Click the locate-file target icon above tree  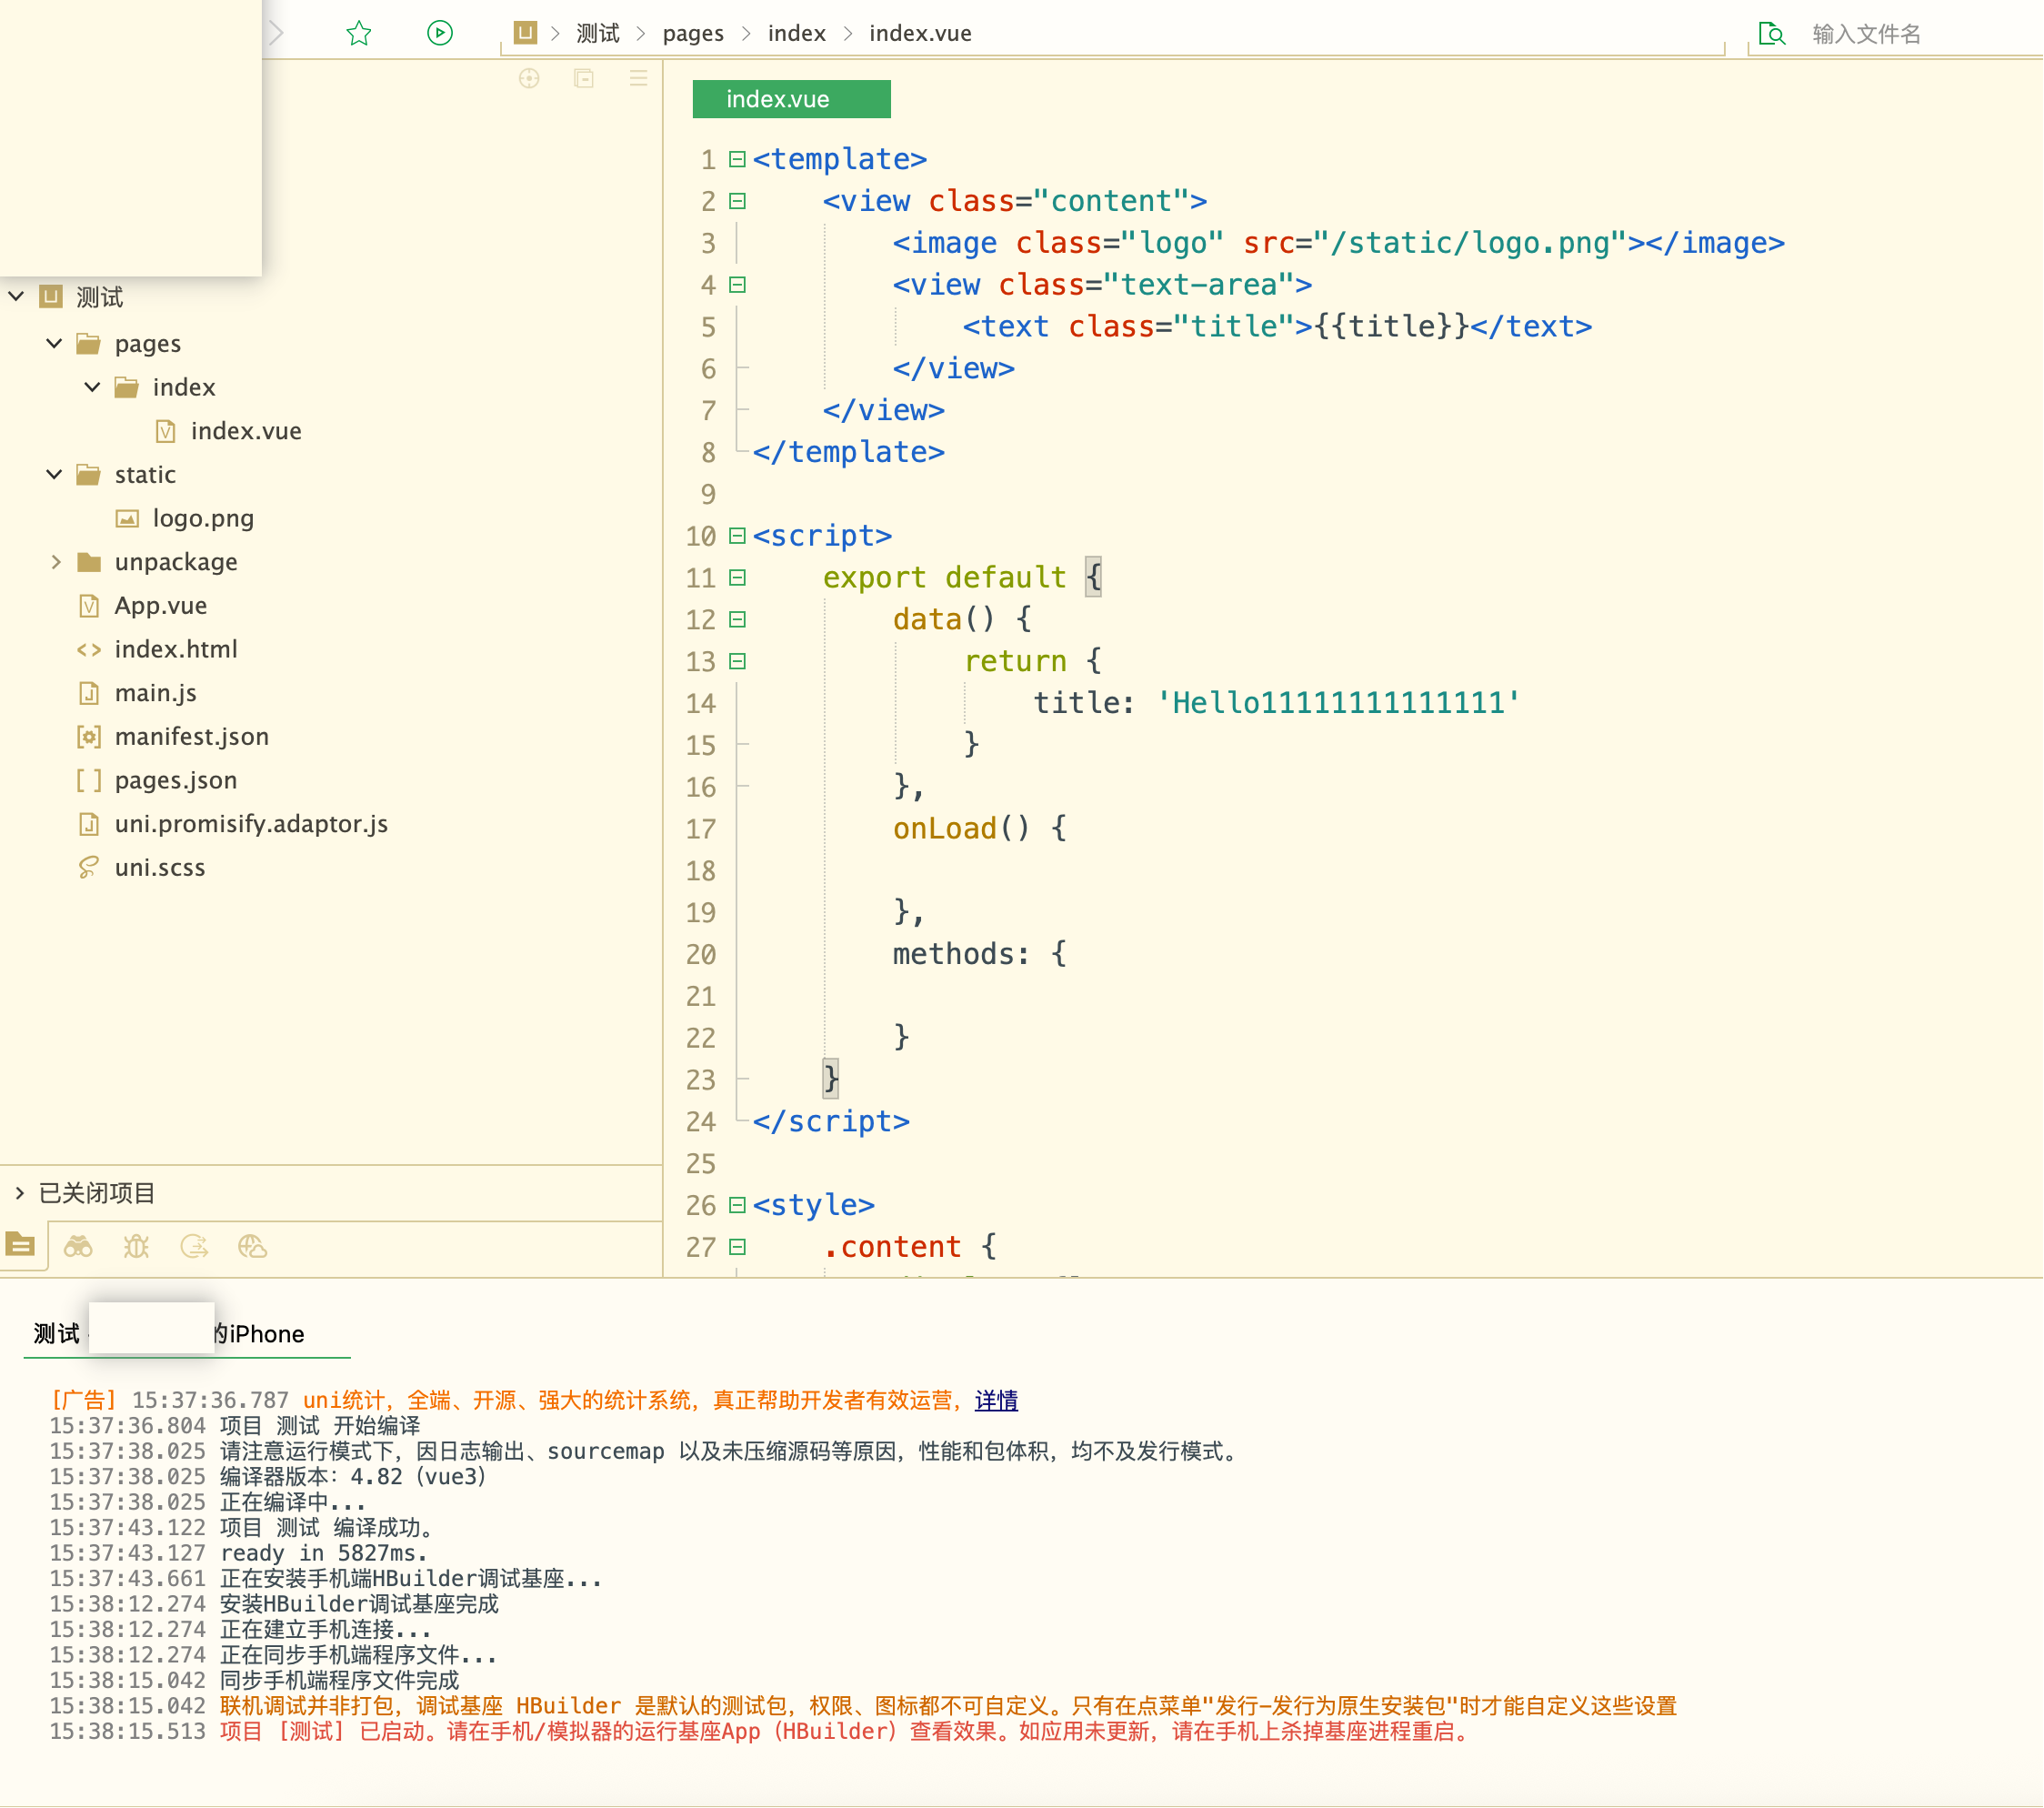(x=529, y=79)
